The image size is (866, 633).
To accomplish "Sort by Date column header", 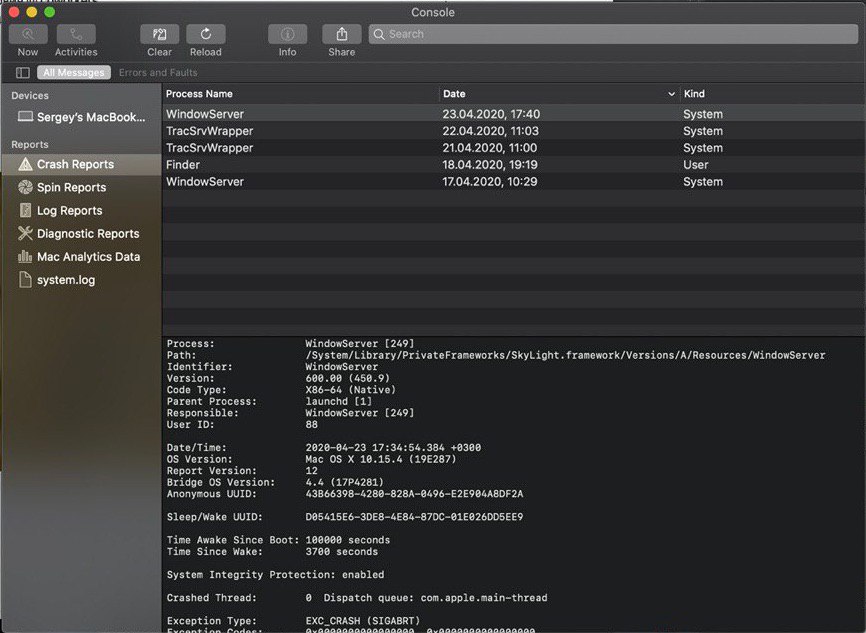I will coord(559,94).
